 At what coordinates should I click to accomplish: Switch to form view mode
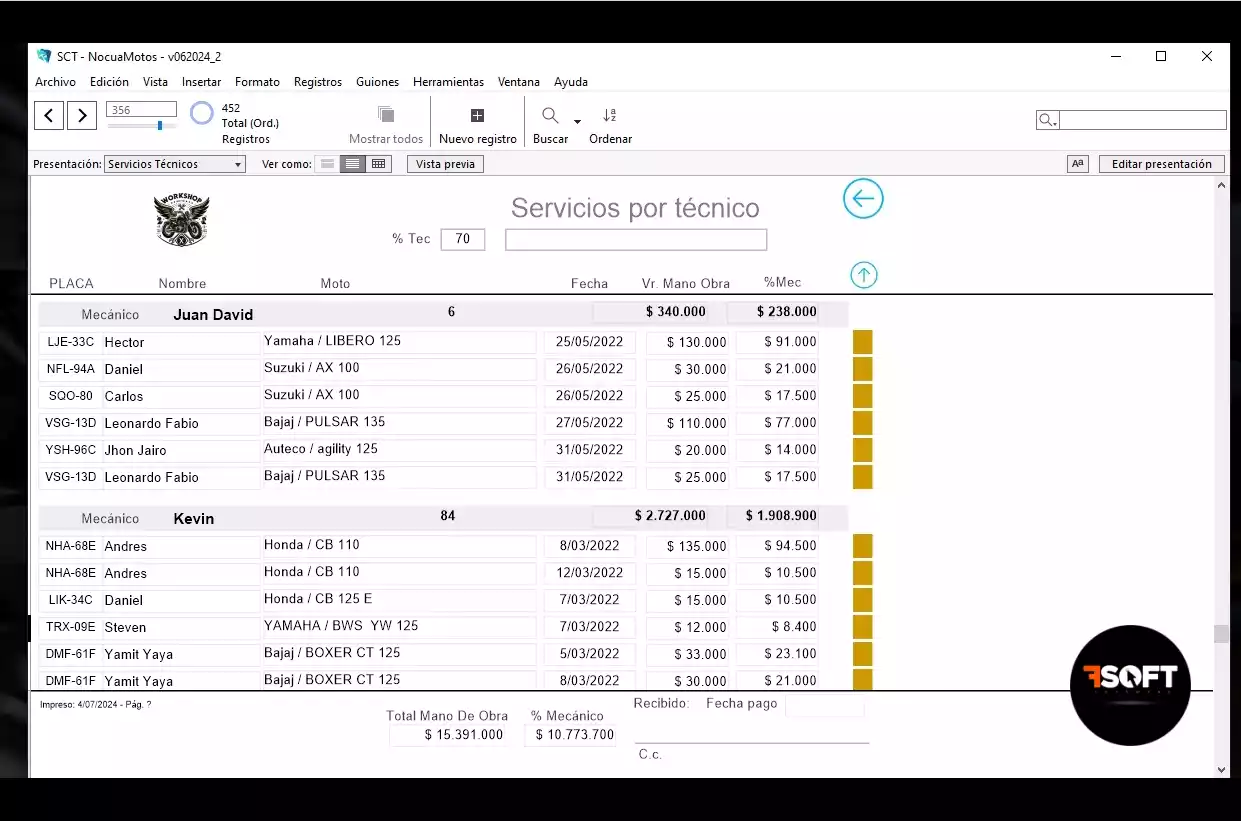click(327, 164)
